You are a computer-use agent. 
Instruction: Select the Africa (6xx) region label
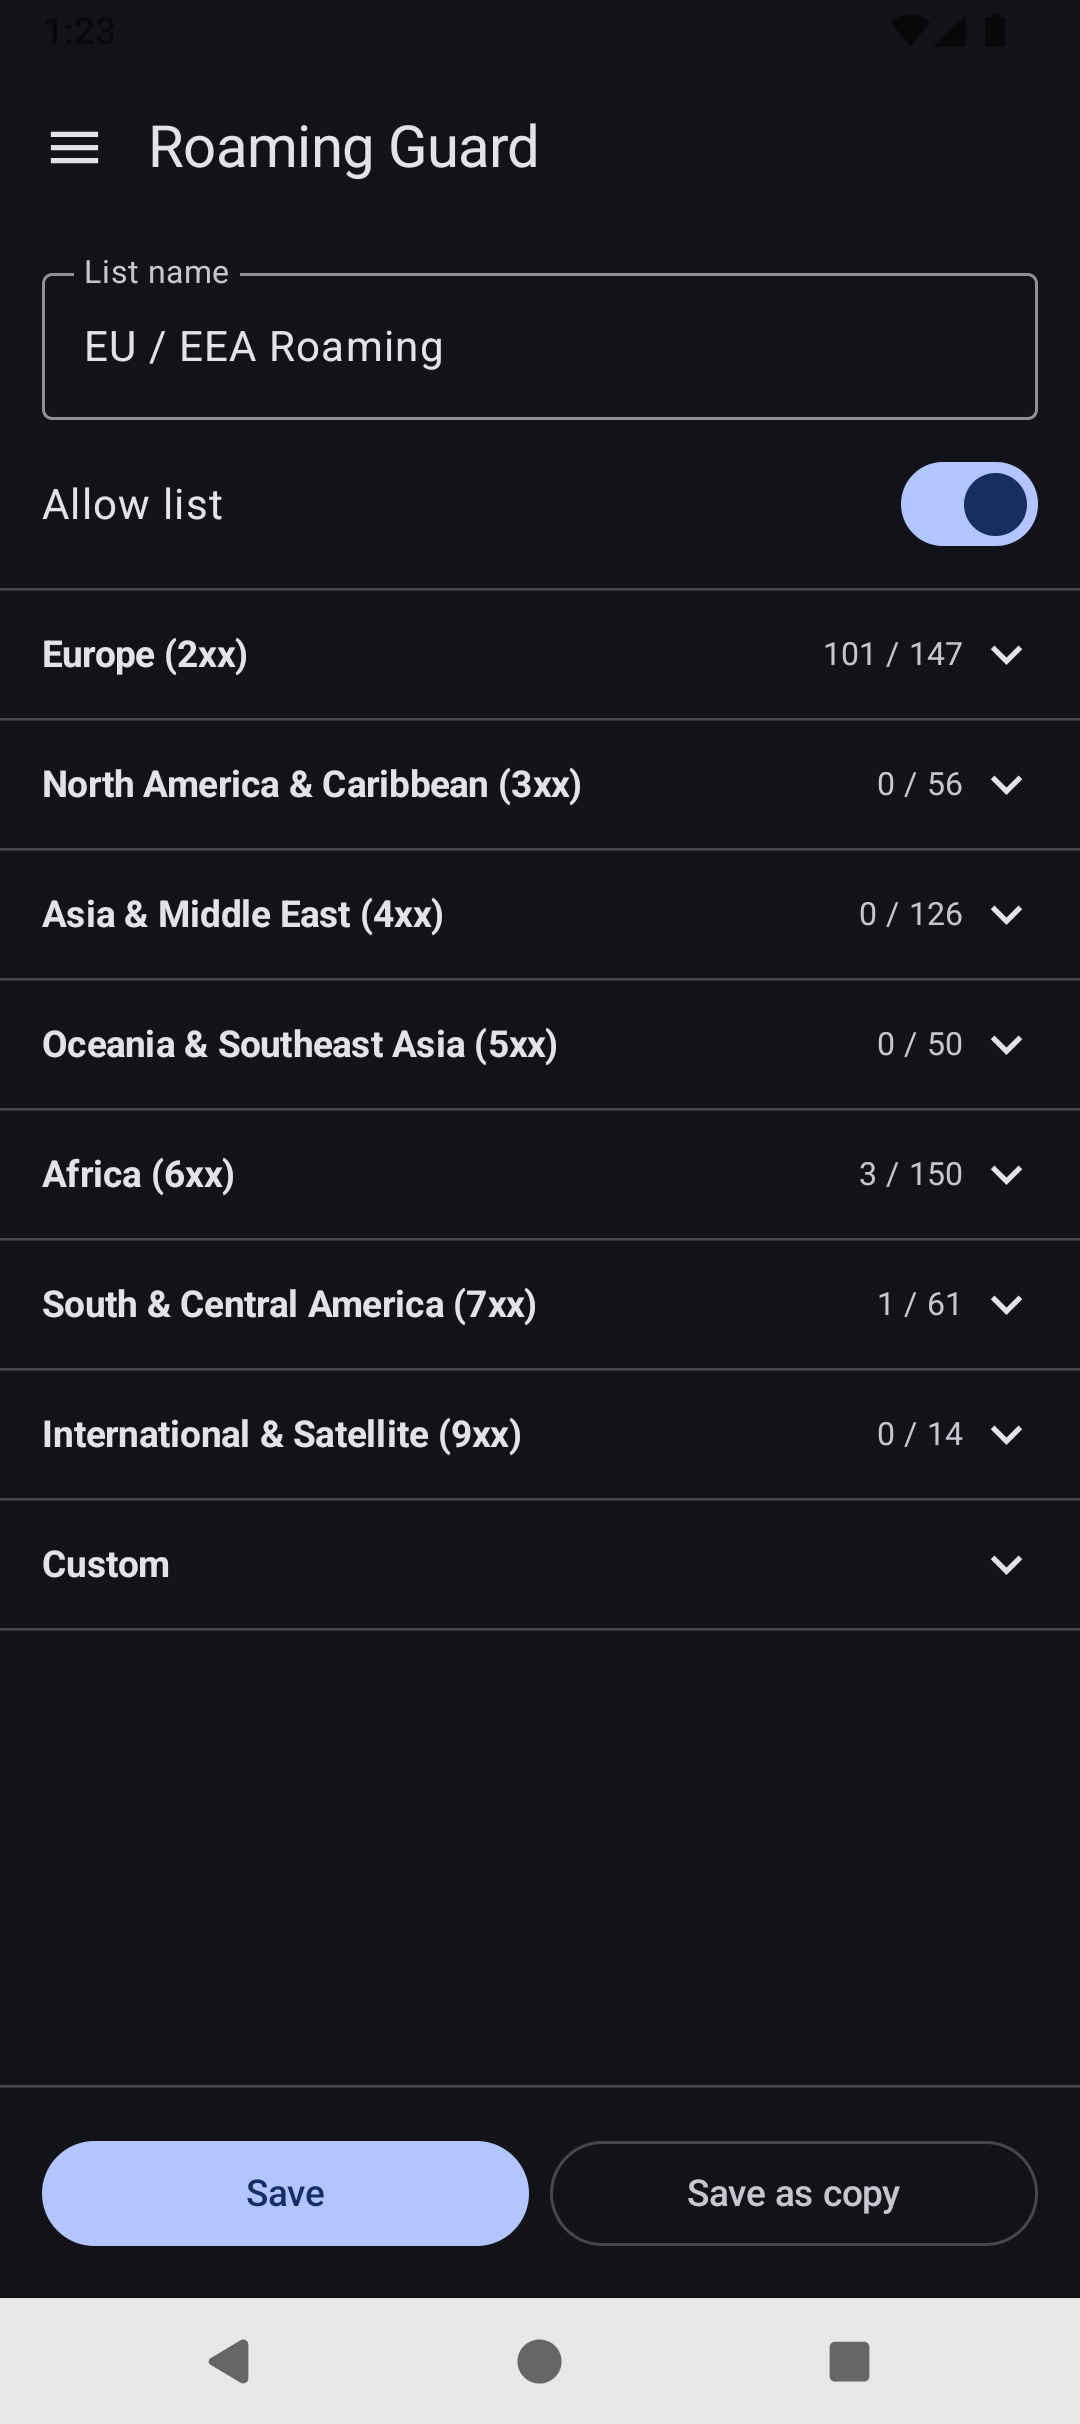139,1175
